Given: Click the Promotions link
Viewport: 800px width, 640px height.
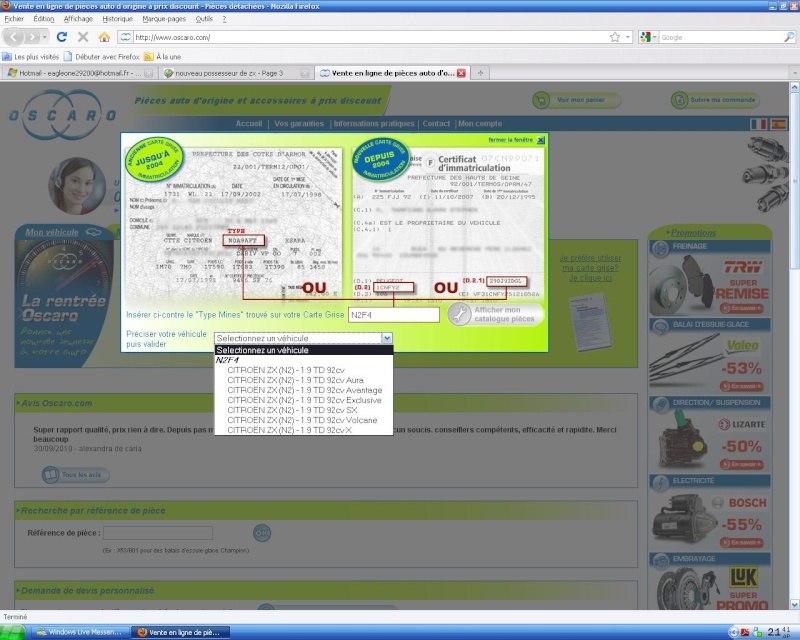Looking at the screenshot, I should (x=693, y=233).
